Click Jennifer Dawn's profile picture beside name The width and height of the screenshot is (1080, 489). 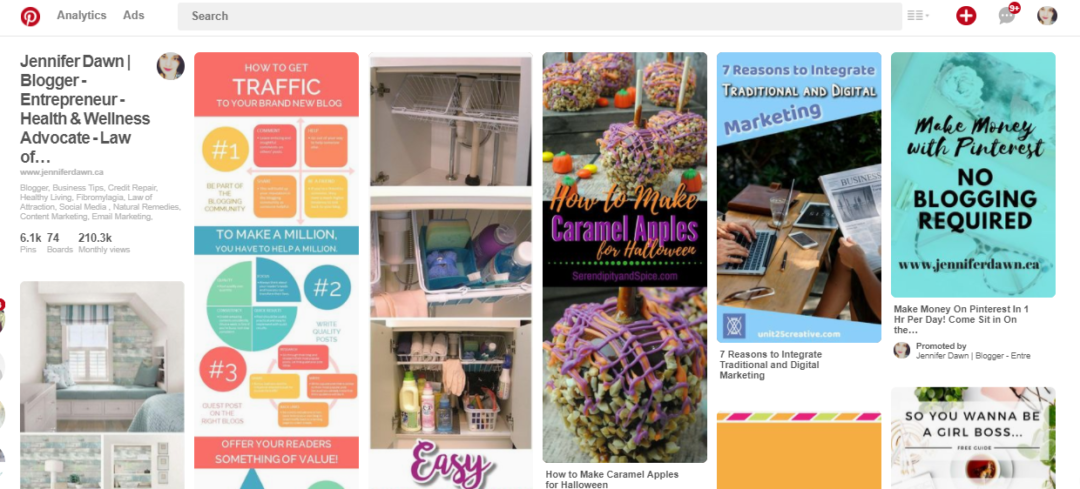pos(170,66)
